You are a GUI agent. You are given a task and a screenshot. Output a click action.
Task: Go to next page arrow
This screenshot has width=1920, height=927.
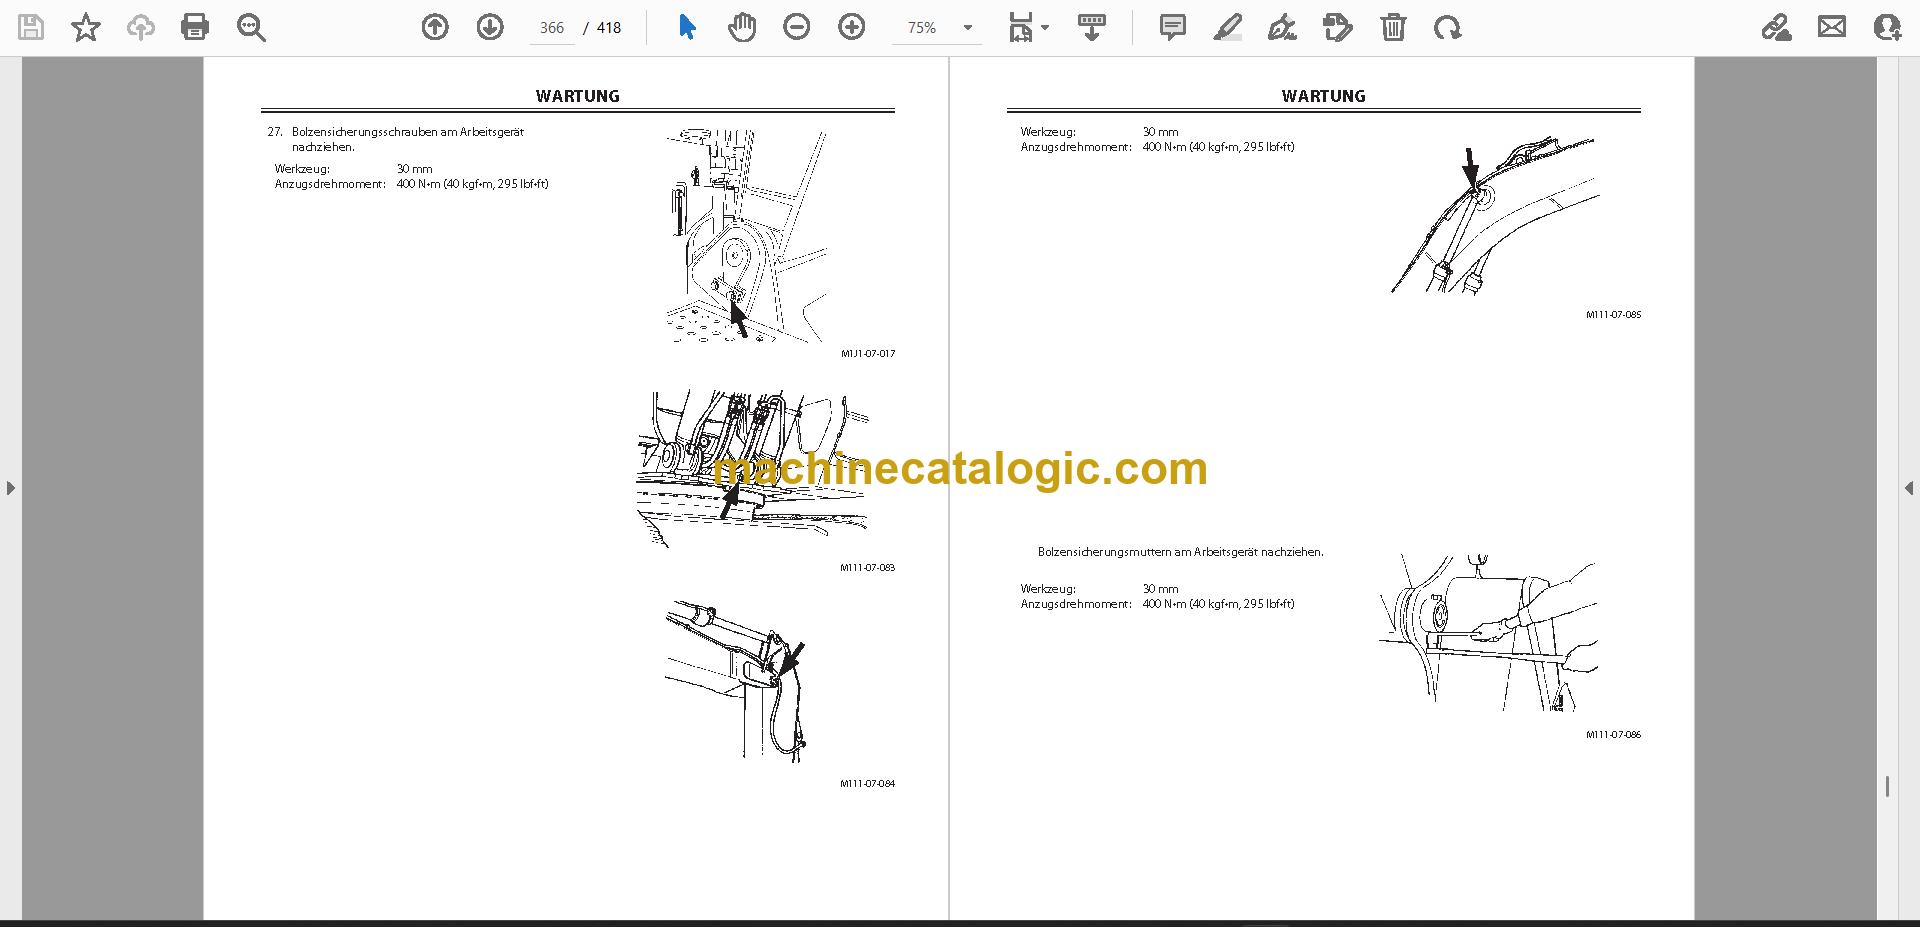(490, 27)
